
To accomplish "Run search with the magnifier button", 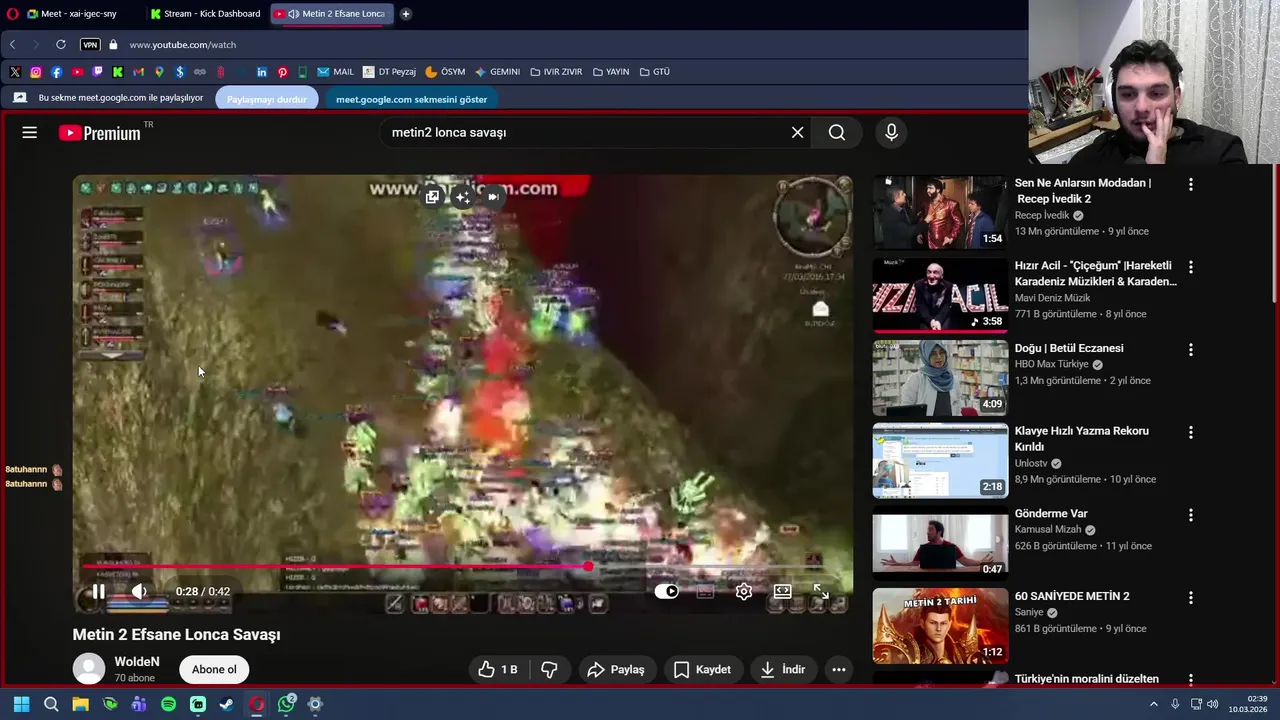I will click(x=837, y=132).
